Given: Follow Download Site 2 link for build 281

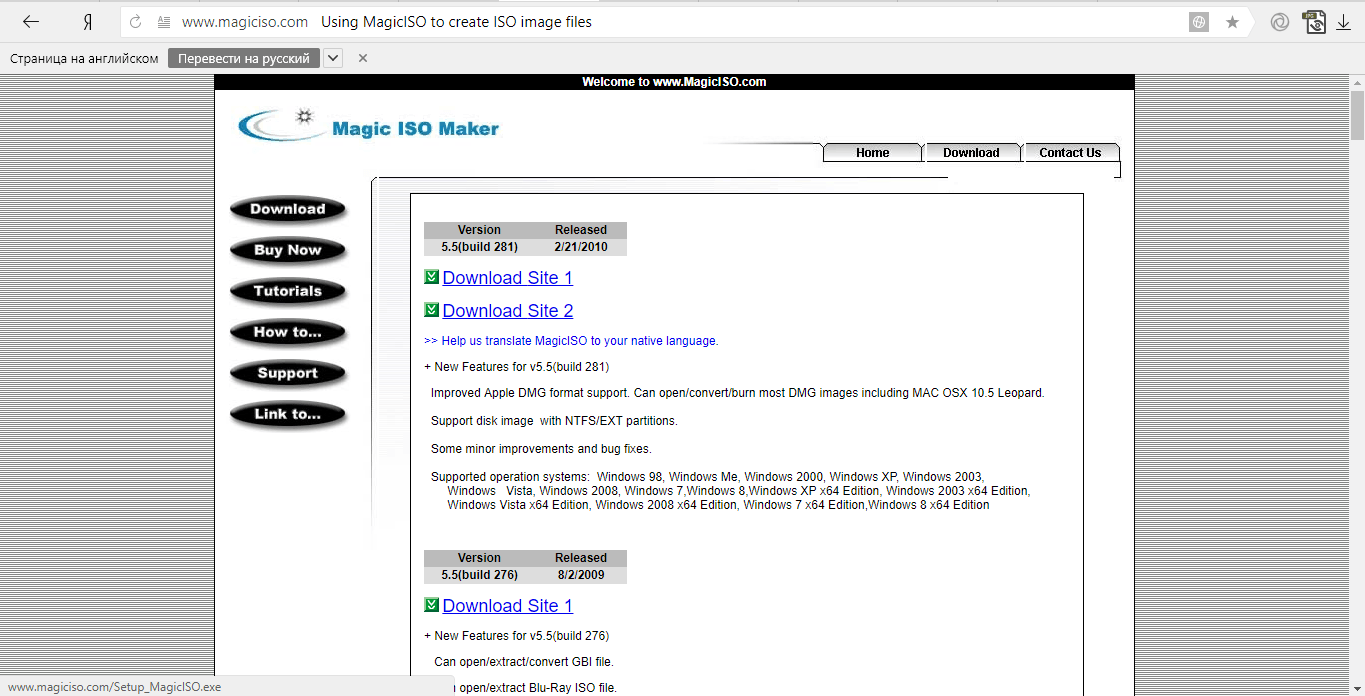Looking at the screenshot, I should 508,311.
